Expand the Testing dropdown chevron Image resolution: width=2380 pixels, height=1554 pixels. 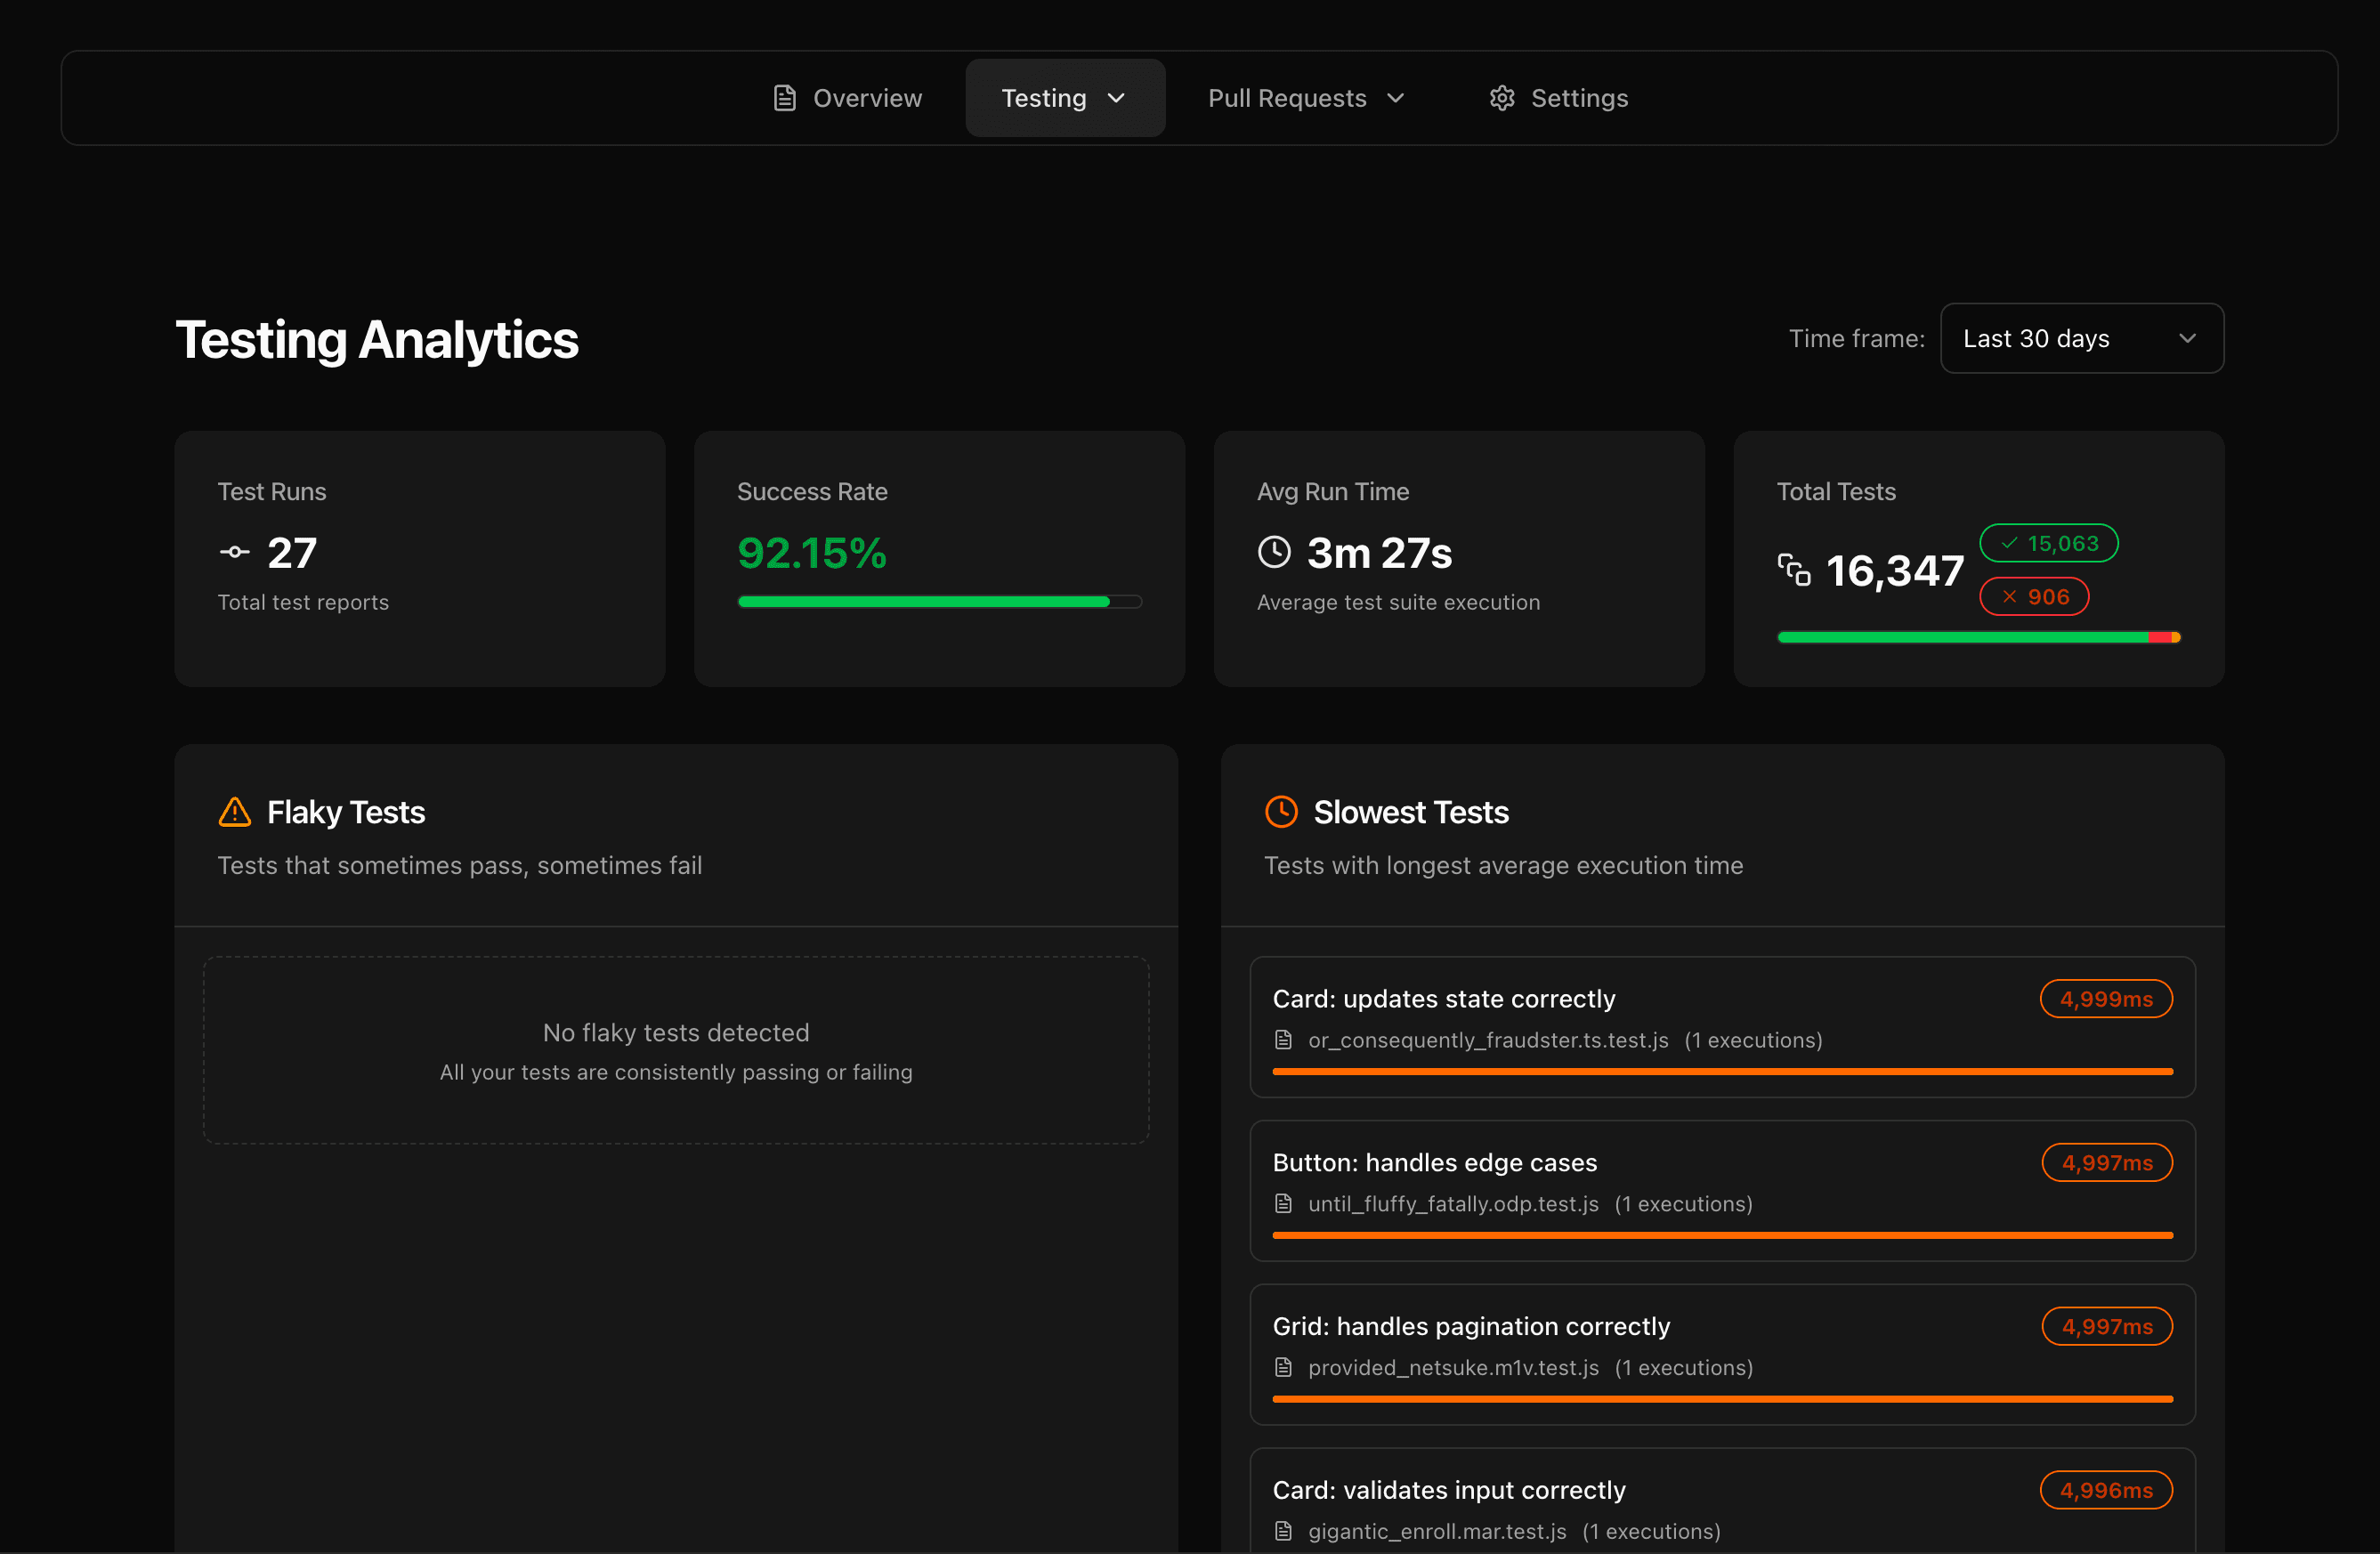1117,98
